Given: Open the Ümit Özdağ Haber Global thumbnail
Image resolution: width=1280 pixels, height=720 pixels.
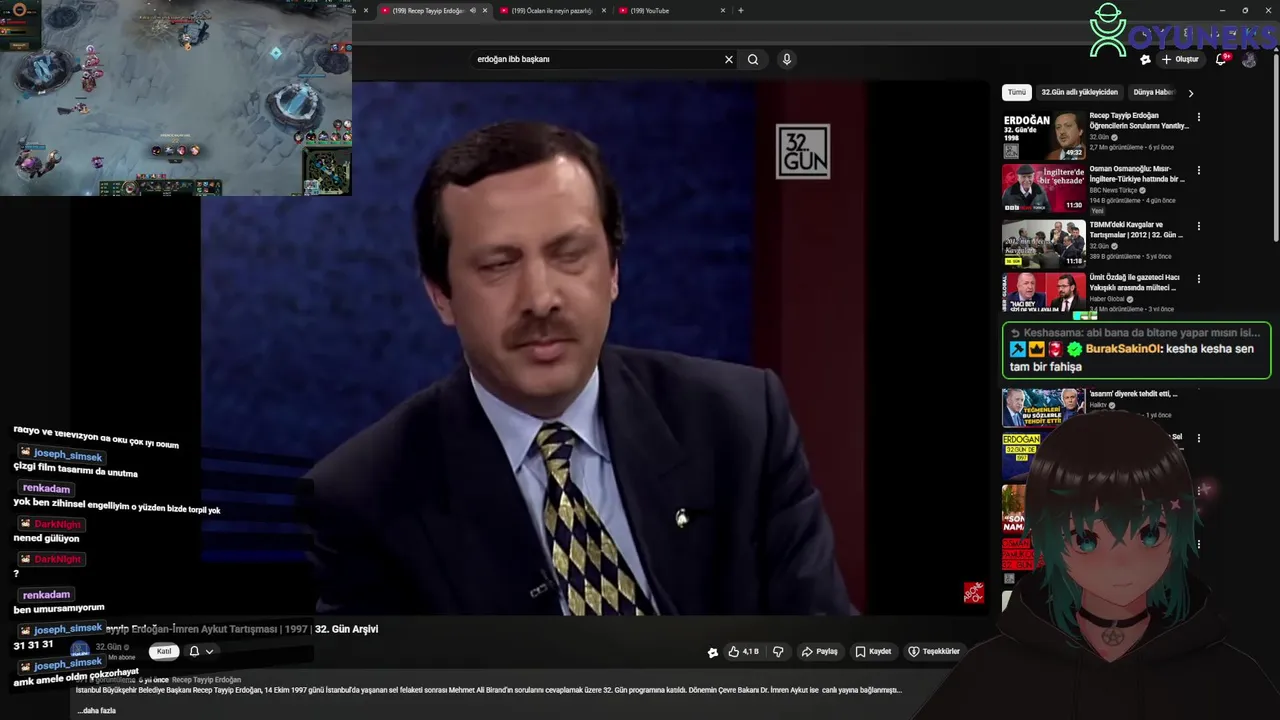Looking at the screenshot, I should (x=1043, y=294).
